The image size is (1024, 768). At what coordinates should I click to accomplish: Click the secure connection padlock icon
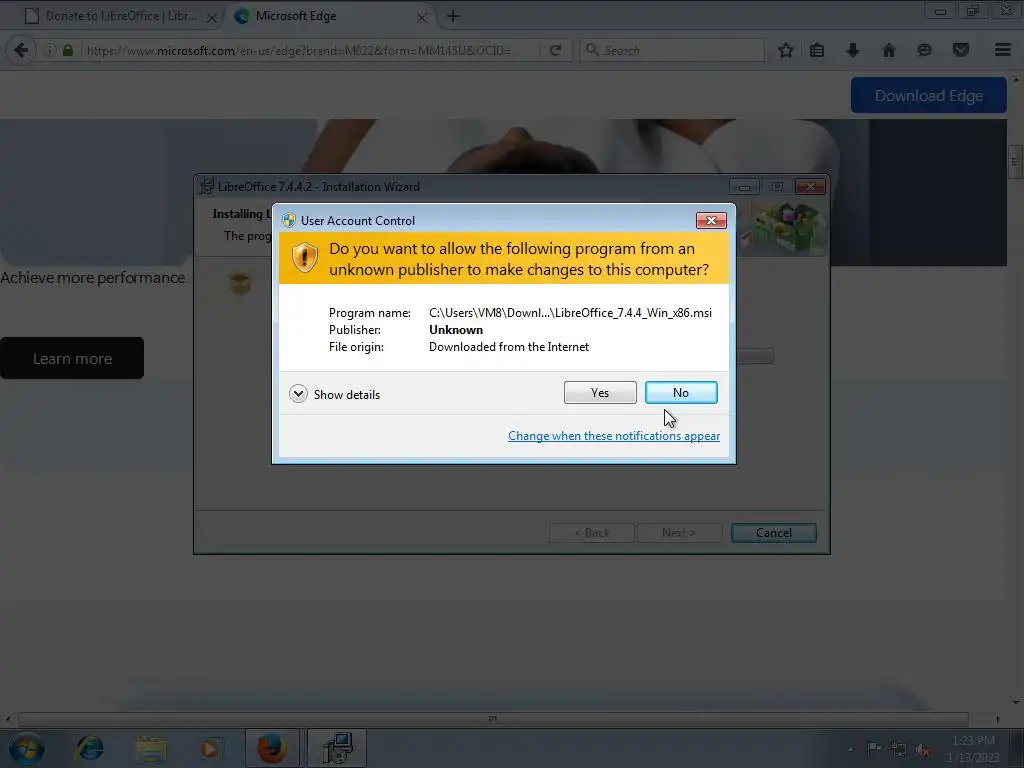(68, 50)
